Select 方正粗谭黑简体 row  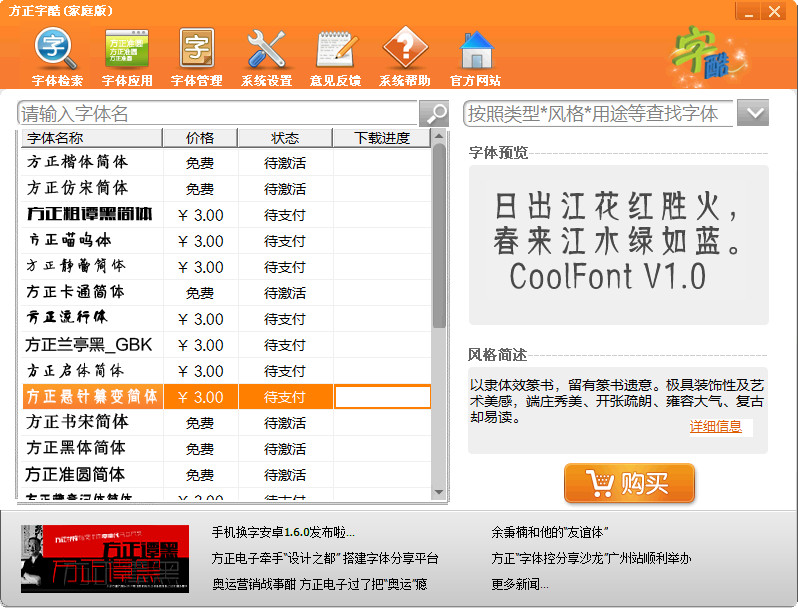click(226, 214)
